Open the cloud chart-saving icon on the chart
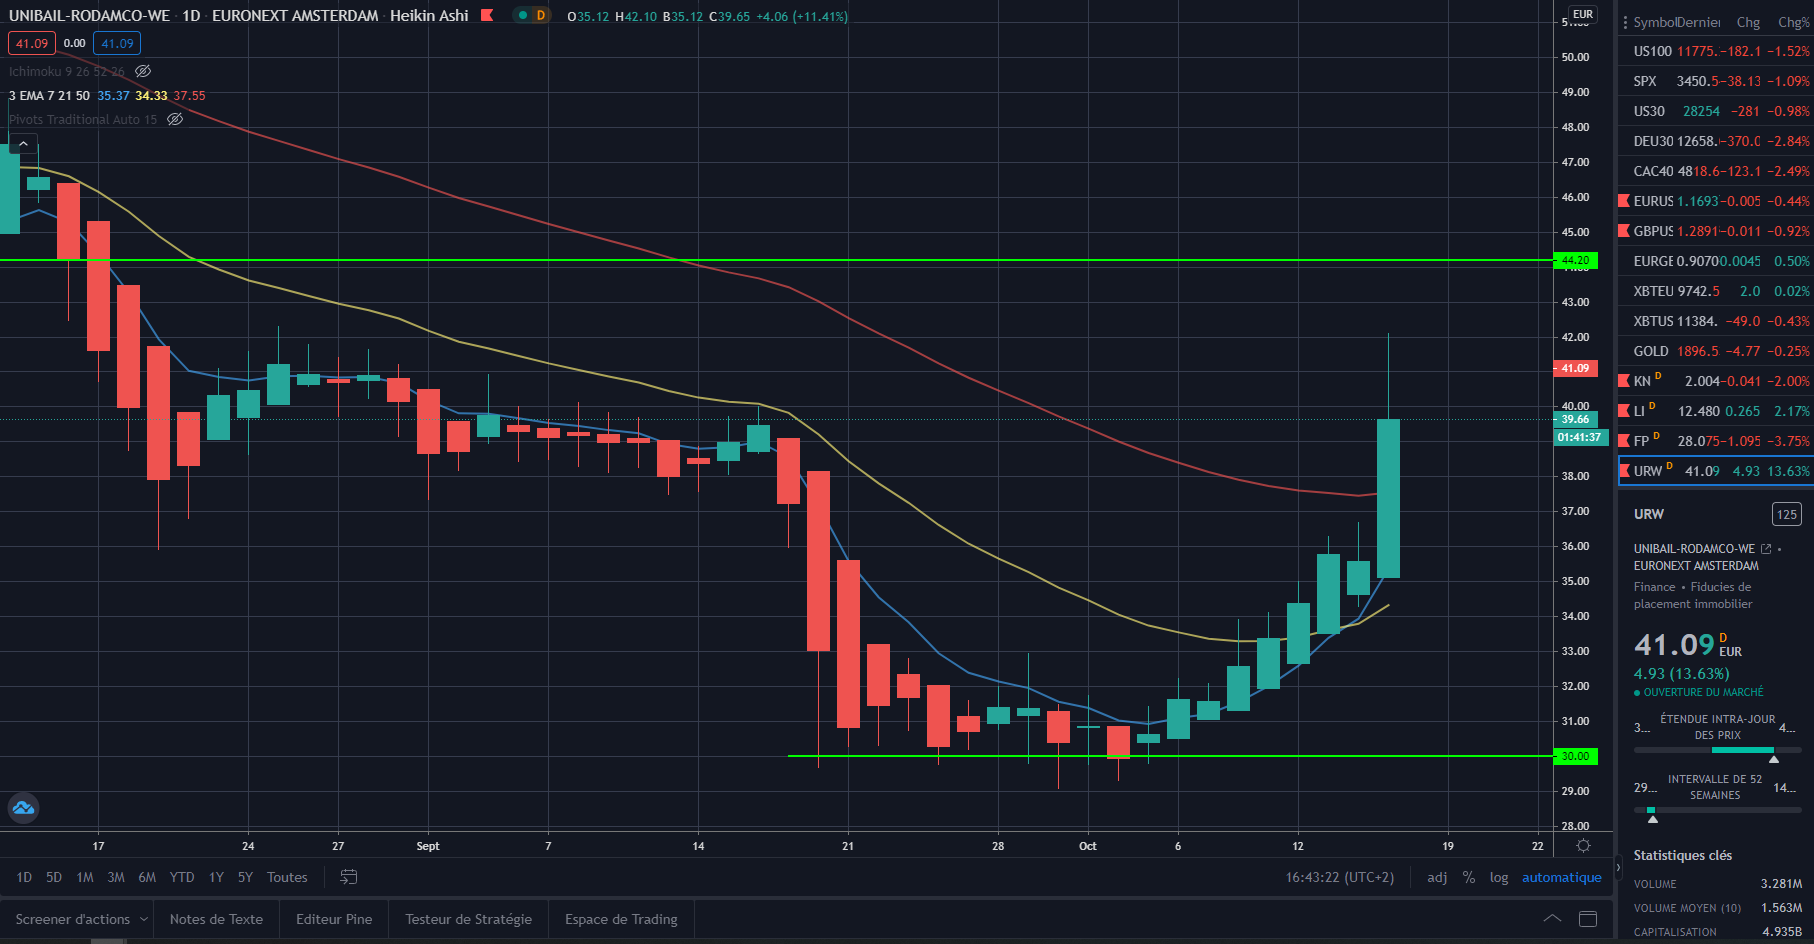The height and width of the screenshot is (944, 1814). 23,807
